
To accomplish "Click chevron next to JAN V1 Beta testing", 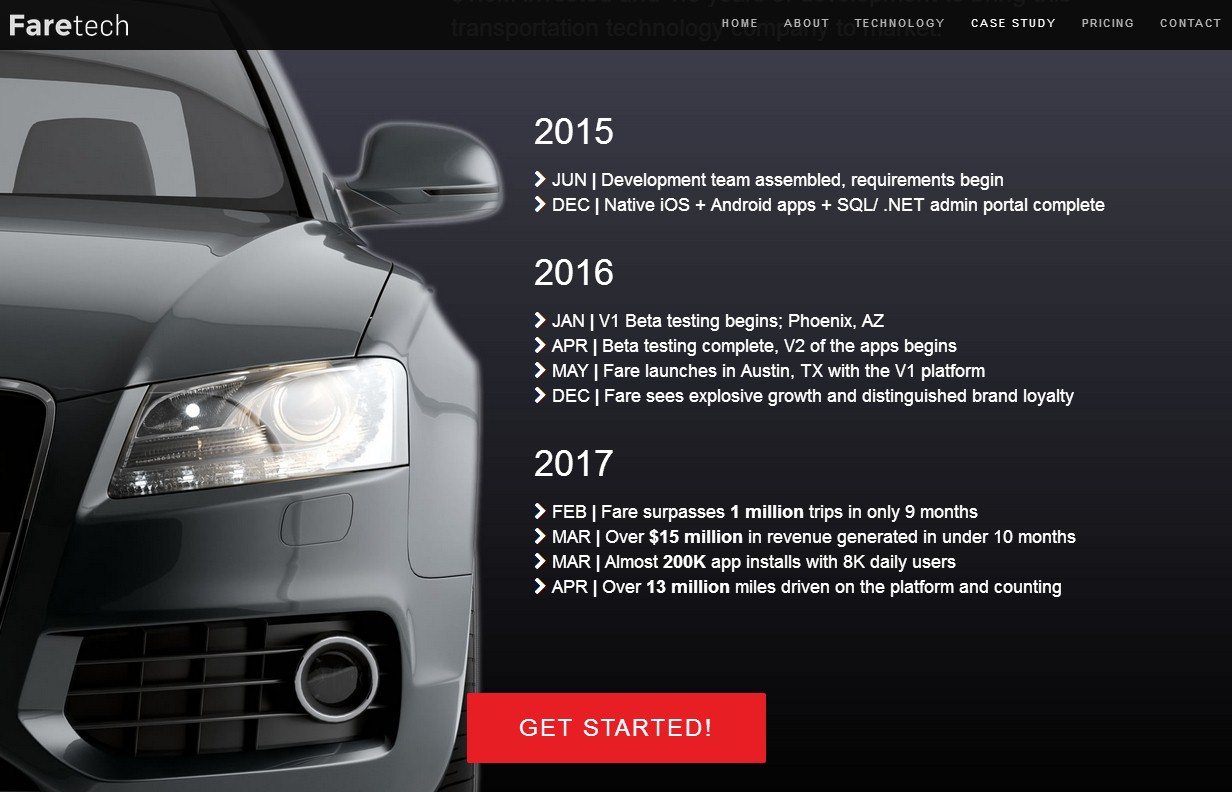I will click(x=540, y=321).
